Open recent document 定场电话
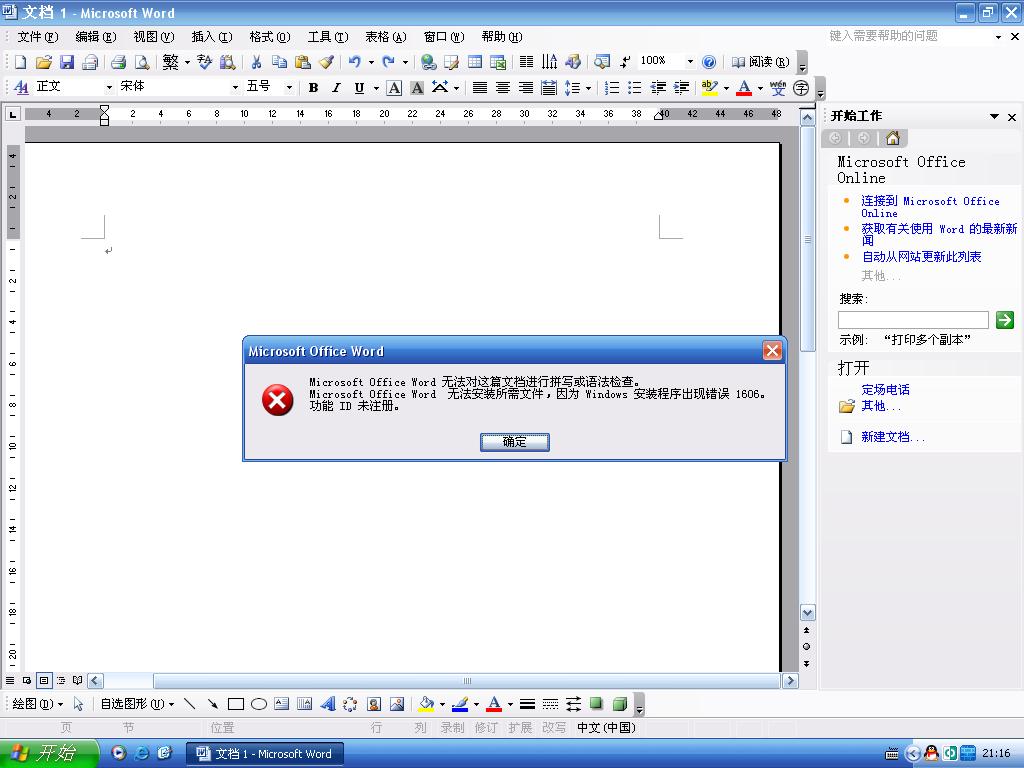The width and height of the screenshot is (1024, 768). click(x=885, y=390)
